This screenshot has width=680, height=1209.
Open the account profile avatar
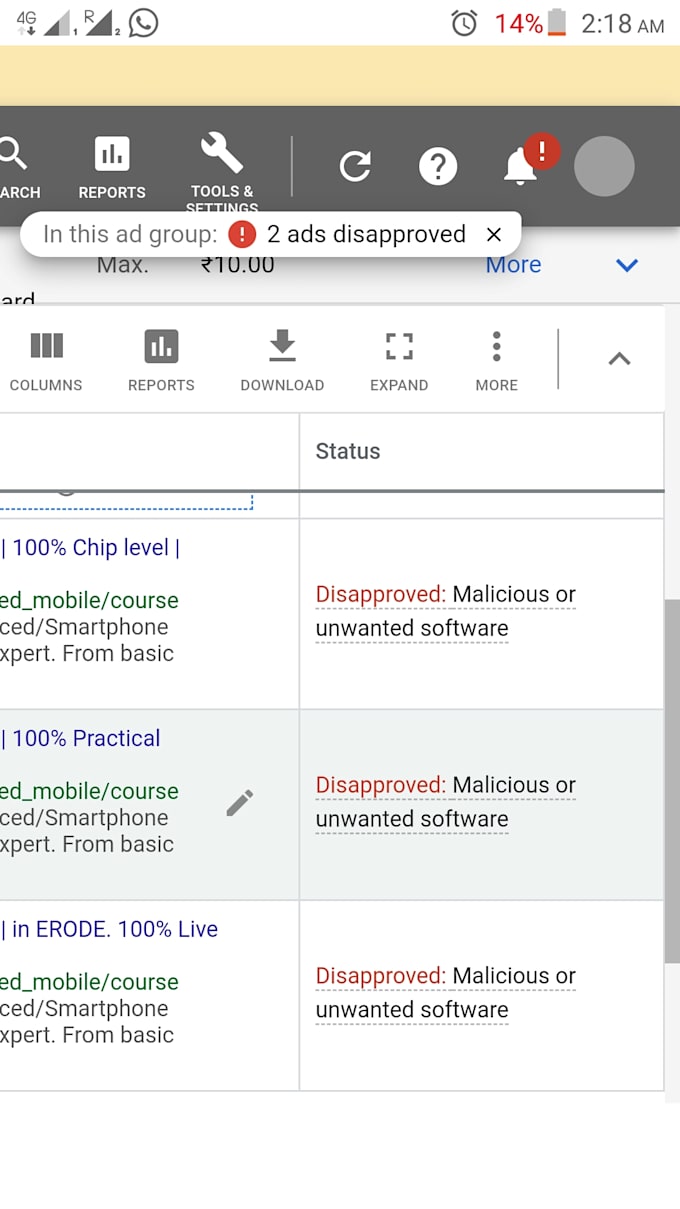coord(604,166)
